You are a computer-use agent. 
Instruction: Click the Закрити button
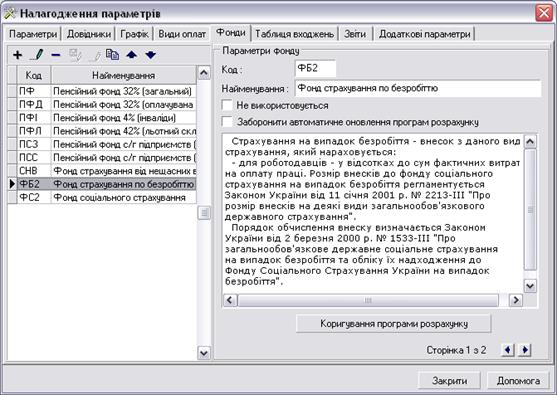tap(449, 380)
